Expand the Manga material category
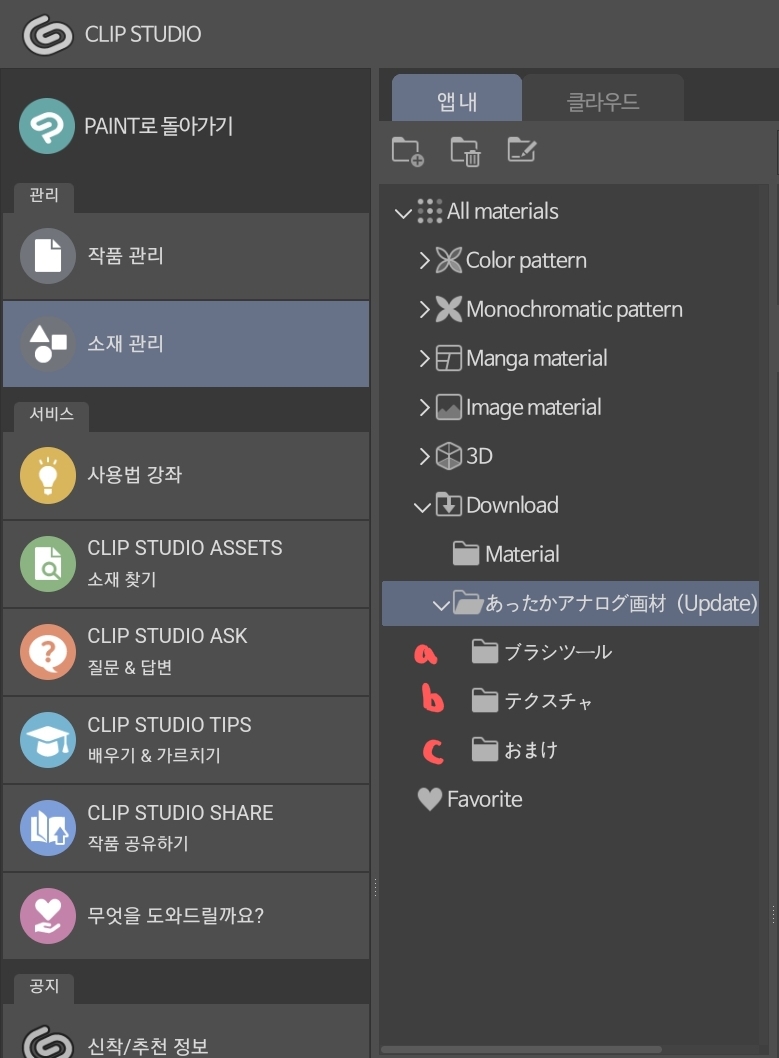This screenshot has height=1058, width=779. point(424,358)
